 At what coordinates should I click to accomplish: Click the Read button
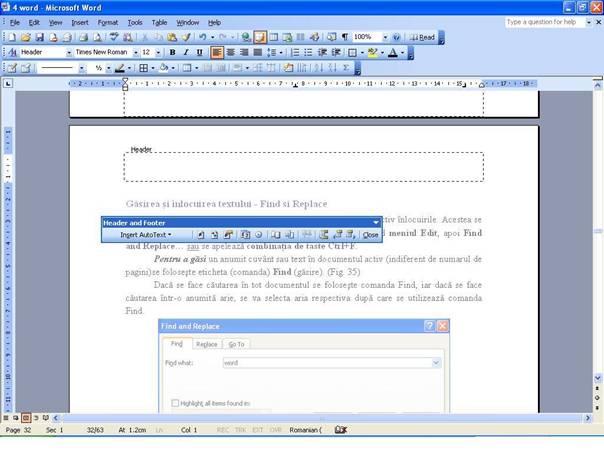point(423,37)
